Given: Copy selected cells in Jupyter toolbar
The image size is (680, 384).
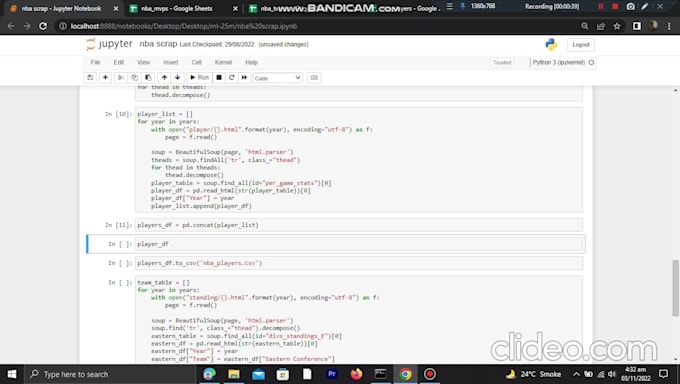Looking at the screenshot, I should (134, 78).
